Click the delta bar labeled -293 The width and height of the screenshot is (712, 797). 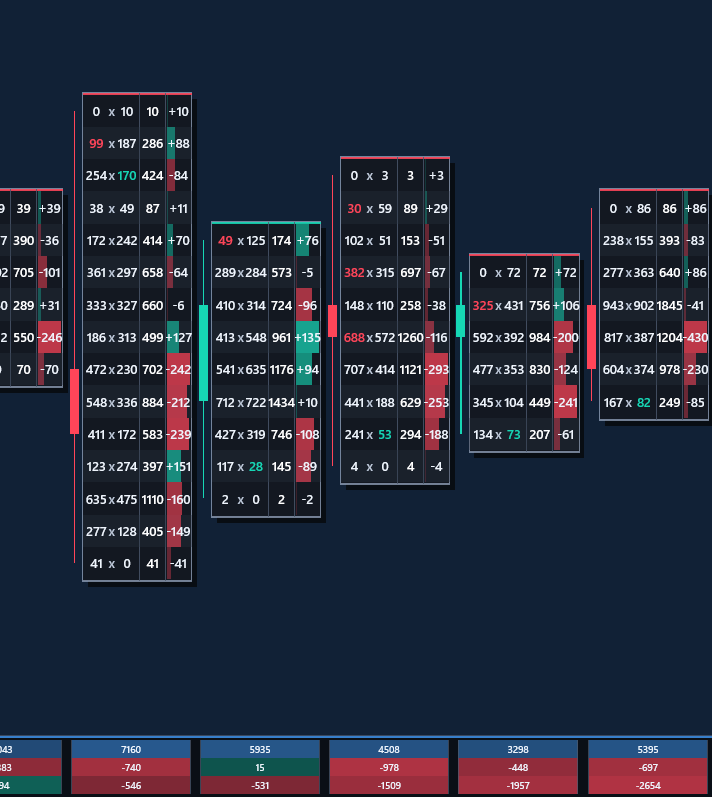click(437, 370)
